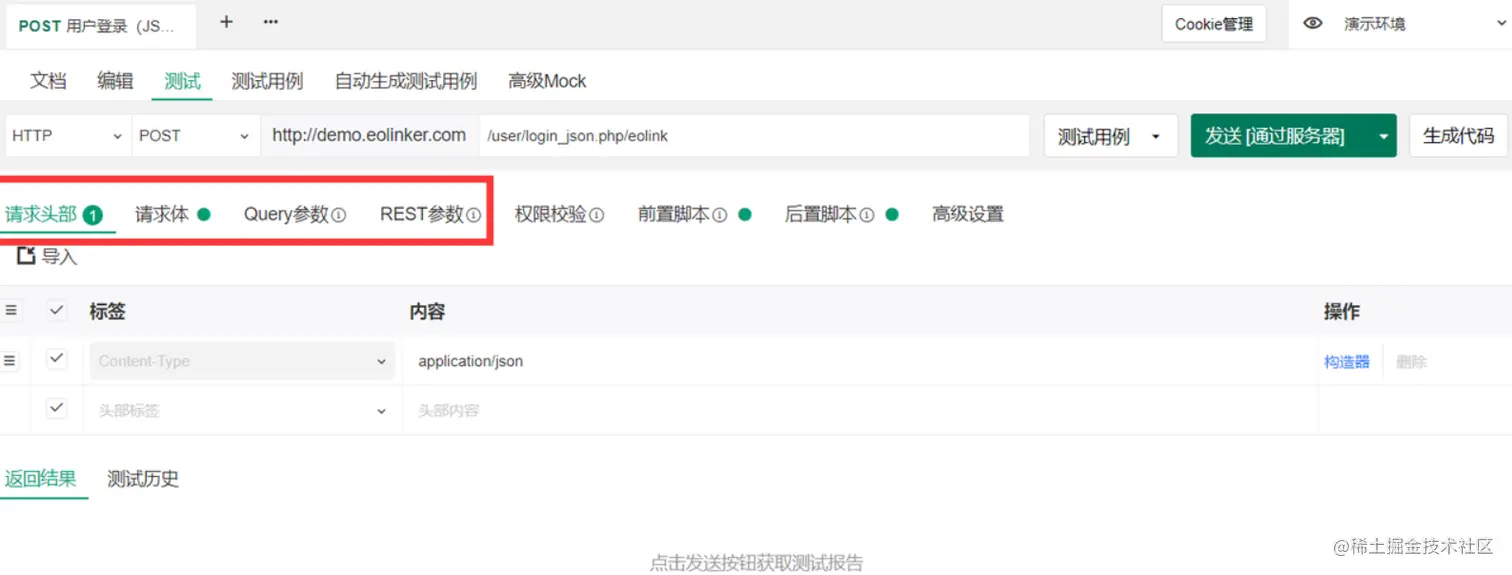Open the HTTP protocol dropdown
The height and width of the screenshot is (575, 1512).
(x=68, y=136)
